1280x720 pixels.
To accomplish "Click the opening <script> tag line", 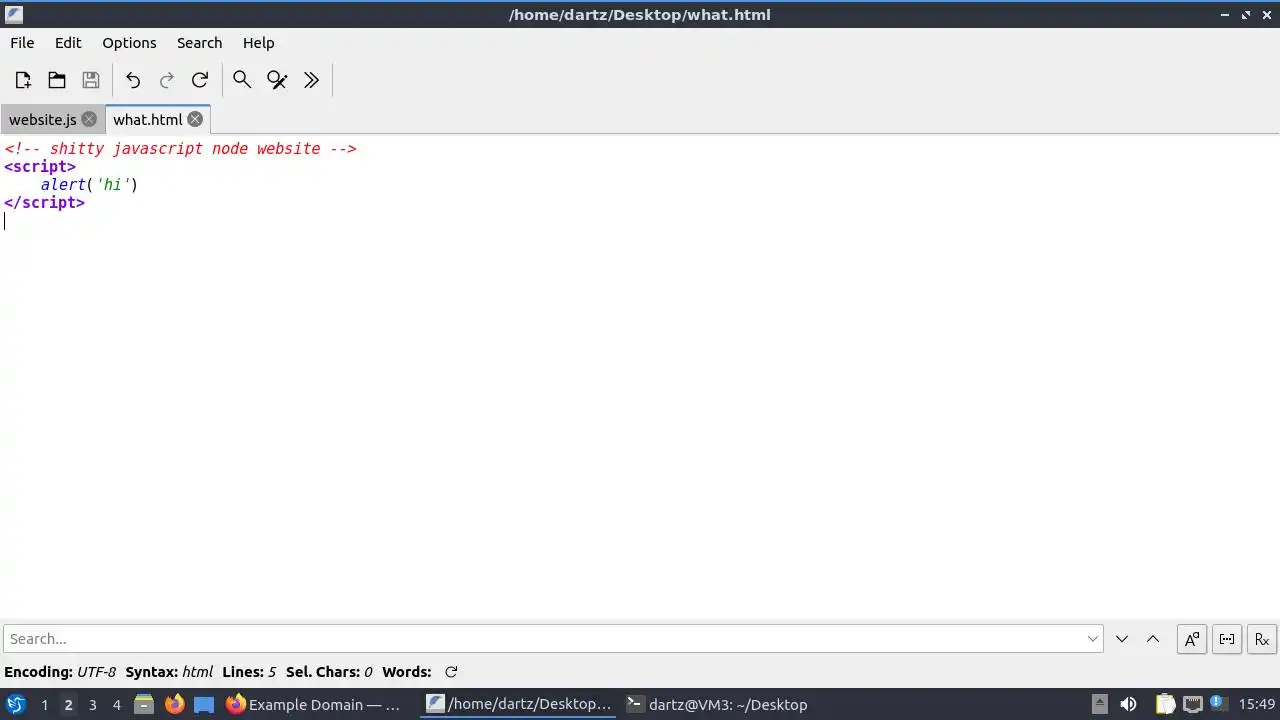I will coord(40,167).
